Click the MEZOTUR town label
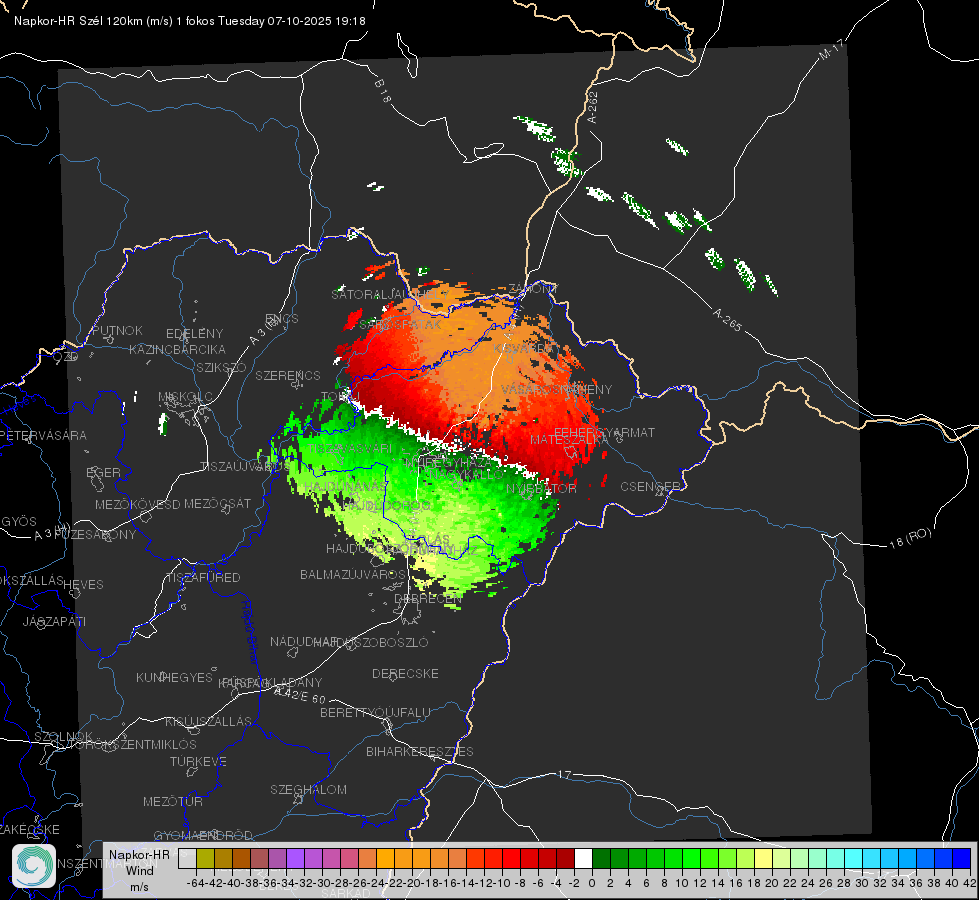Viewport: 979px width, 900px height. 173,801
